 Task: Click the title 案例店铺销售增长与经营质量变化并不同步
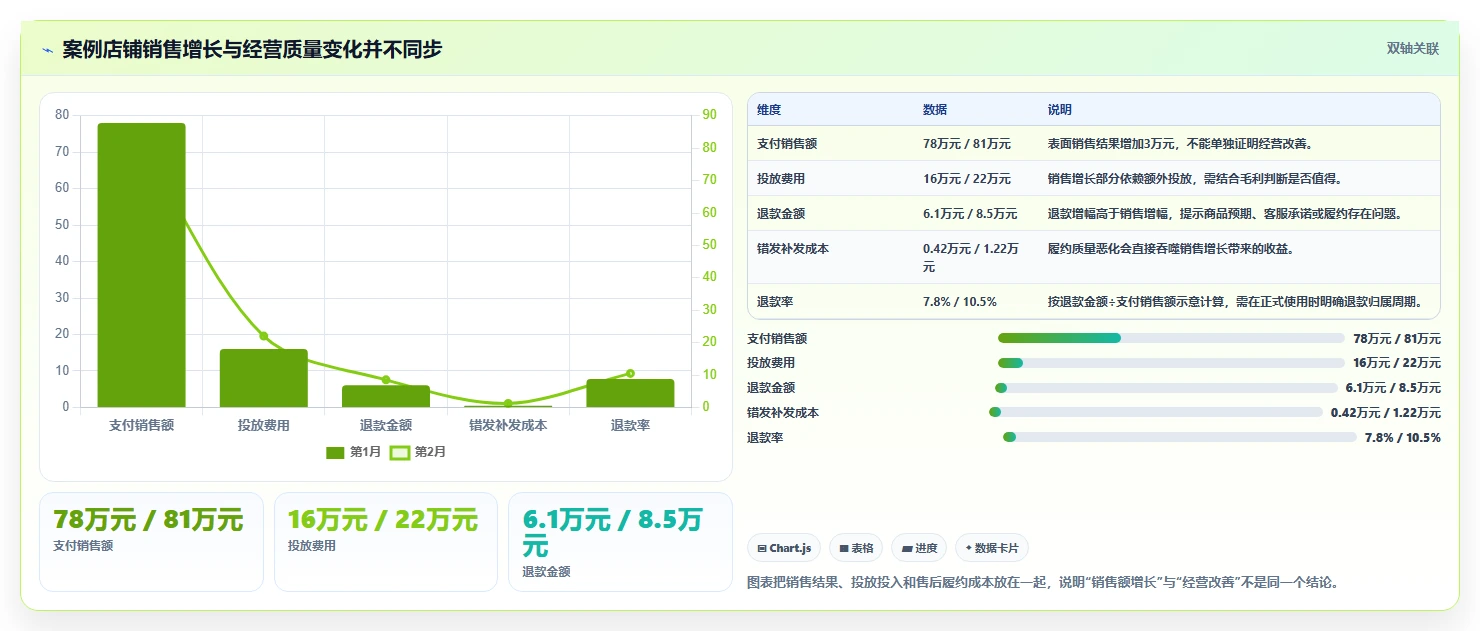[x=252, y=50]
